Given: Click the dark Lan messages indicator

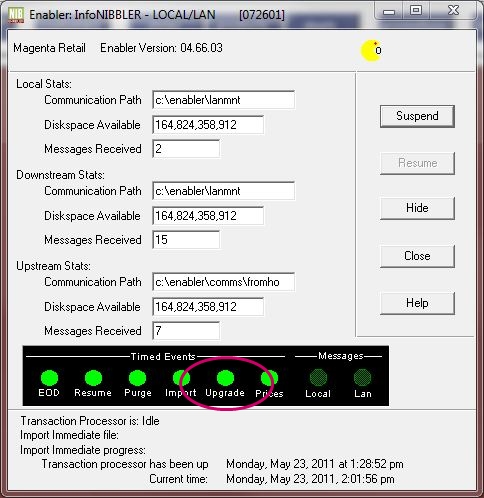Looking at the screenshot, I should pos(362,378).
